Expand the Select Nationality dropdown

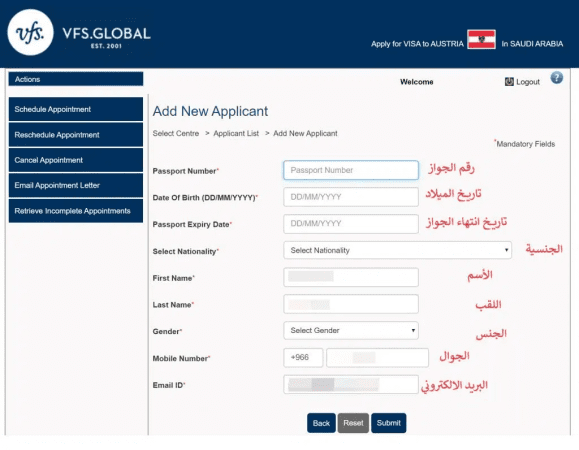tap(397, 250)
